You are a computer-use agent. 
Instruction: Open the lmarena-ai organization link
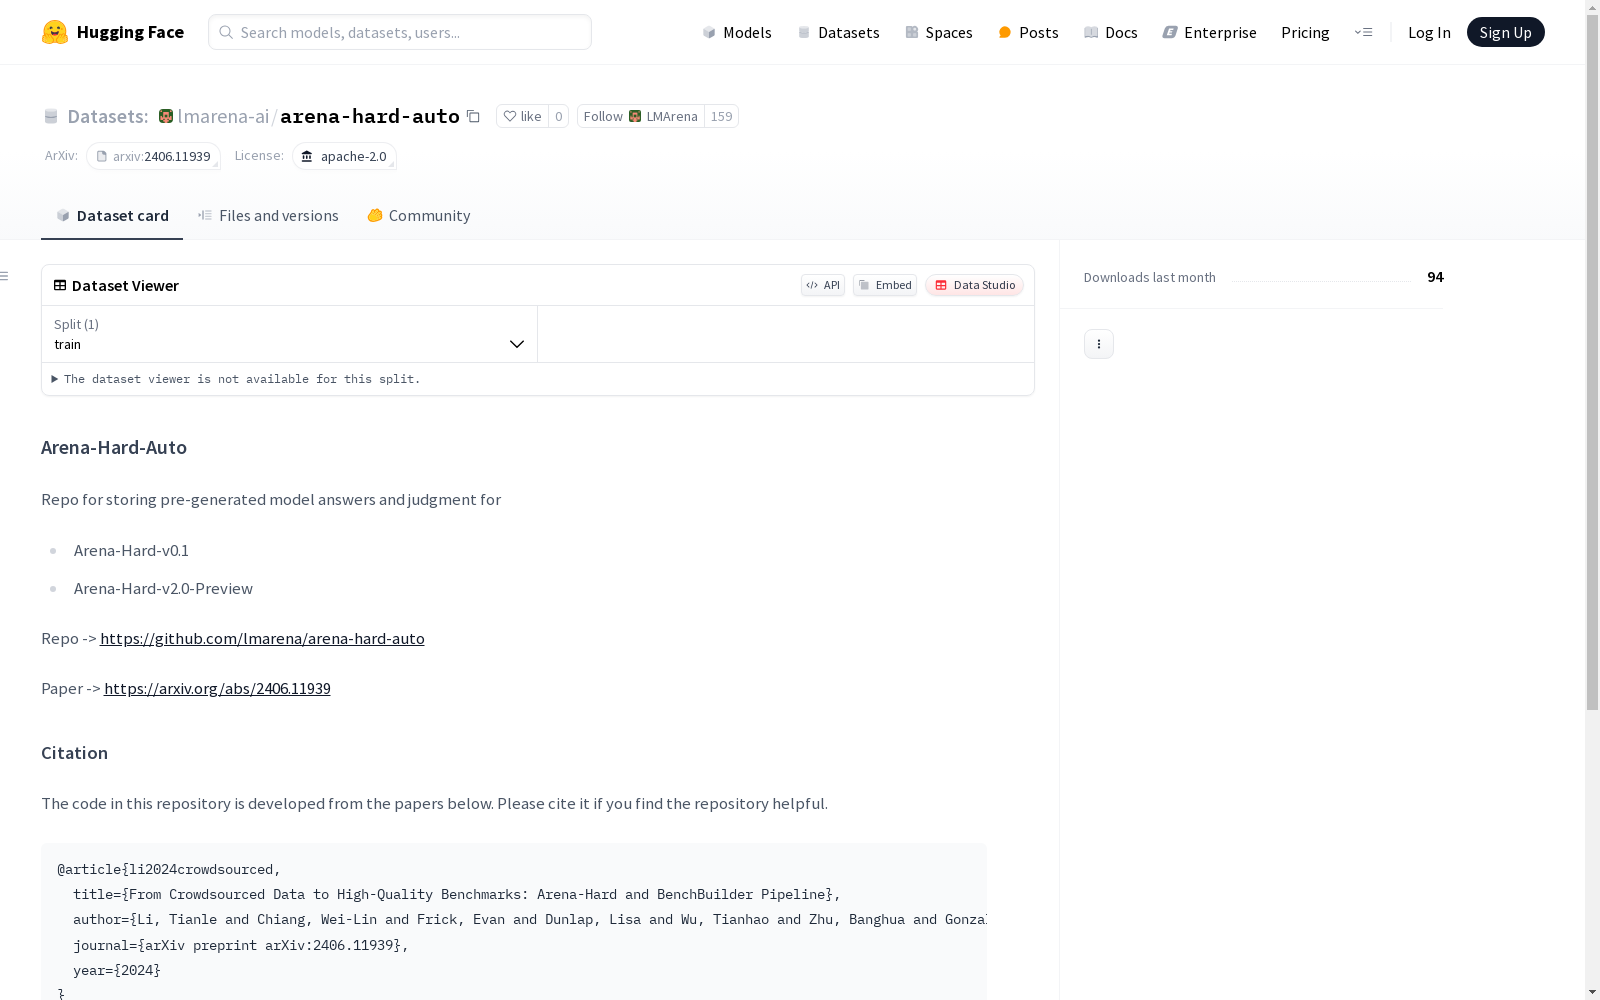point(223,116)
